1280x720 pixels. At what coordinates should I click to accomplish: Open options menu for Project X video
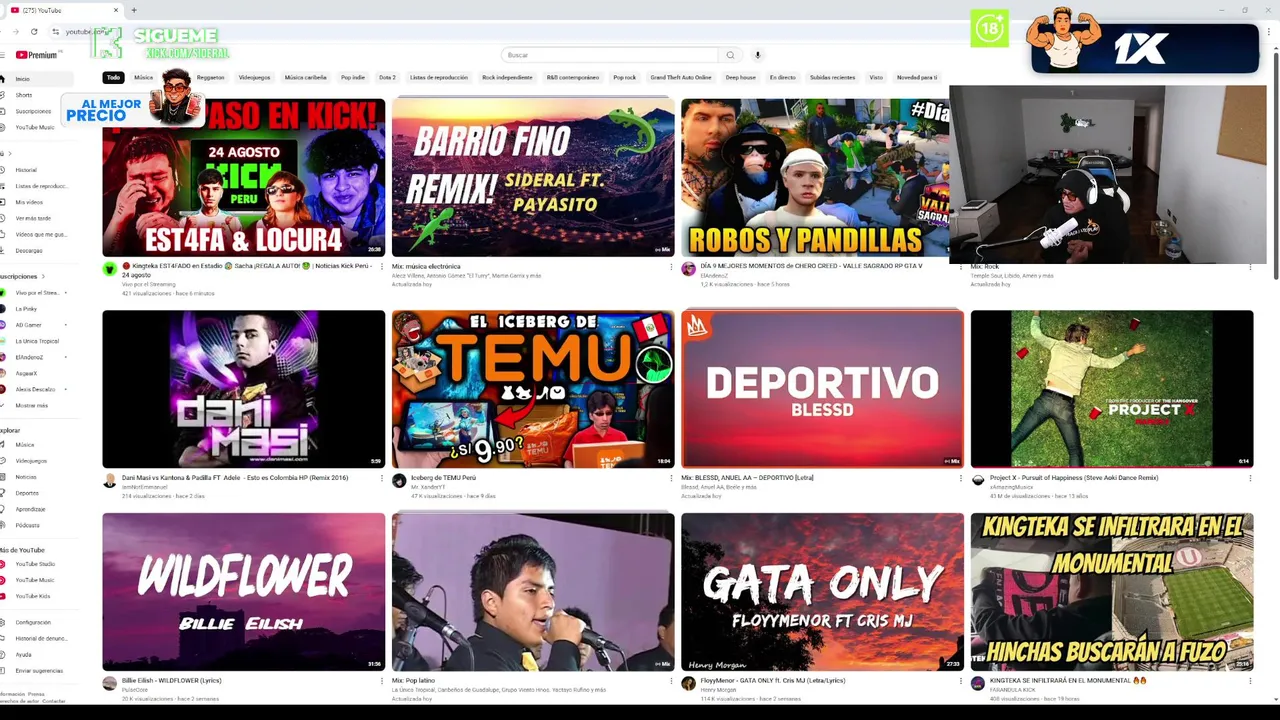coord(1250,478)
